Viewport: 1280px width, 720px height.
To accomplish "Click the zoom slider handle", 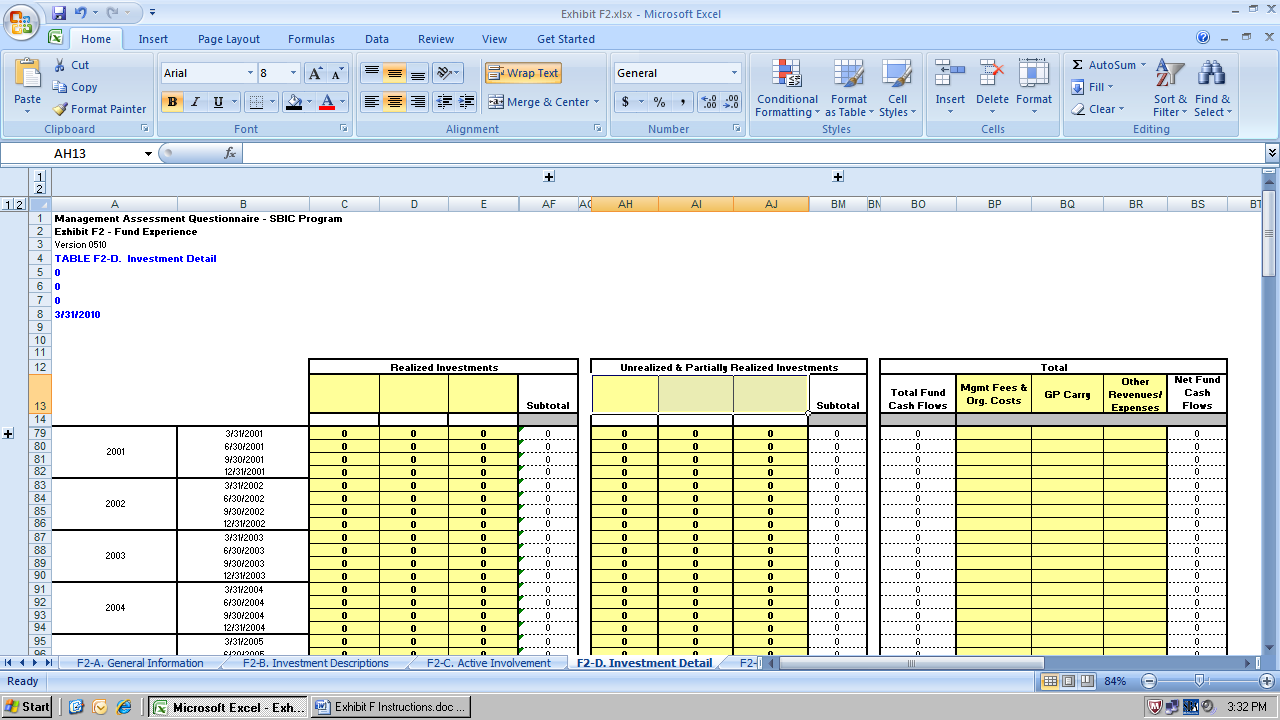I will 1199,681.
